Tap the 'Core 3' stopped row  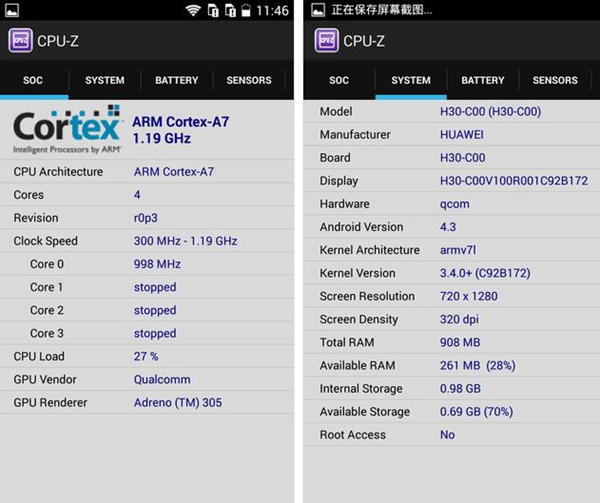click(147, 333)
